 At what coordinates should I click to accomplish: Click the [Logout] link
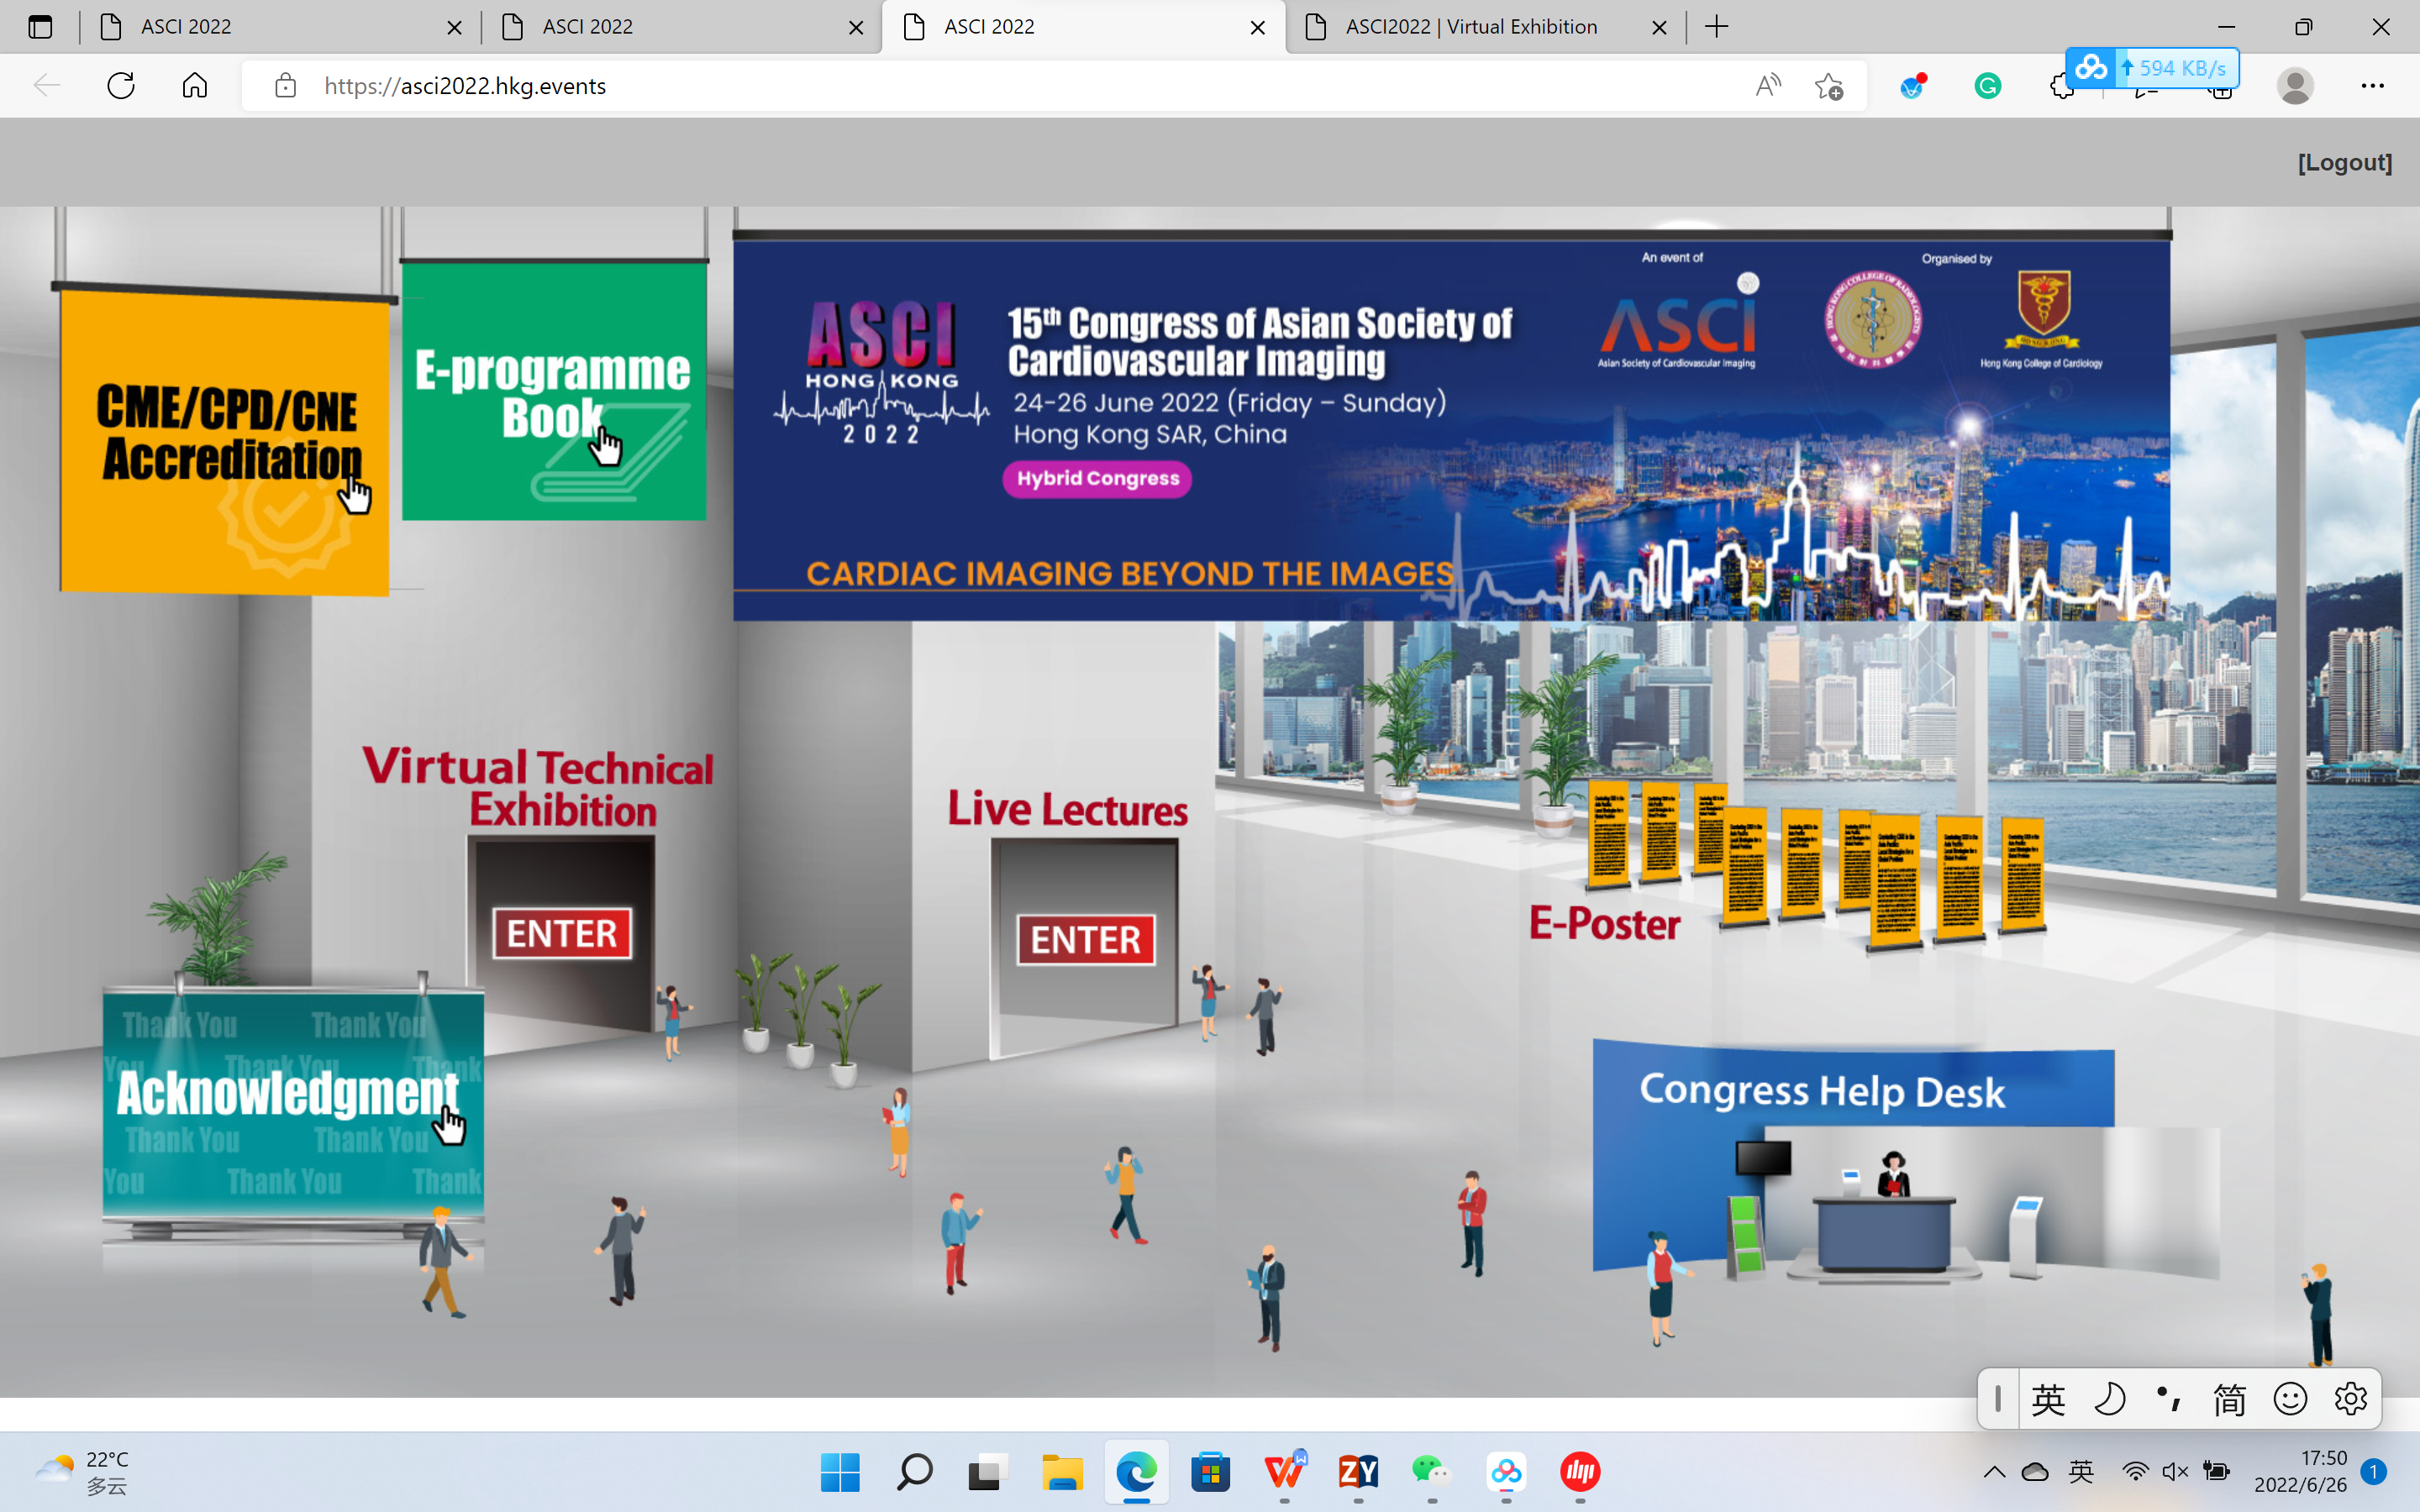point(2344,162)
